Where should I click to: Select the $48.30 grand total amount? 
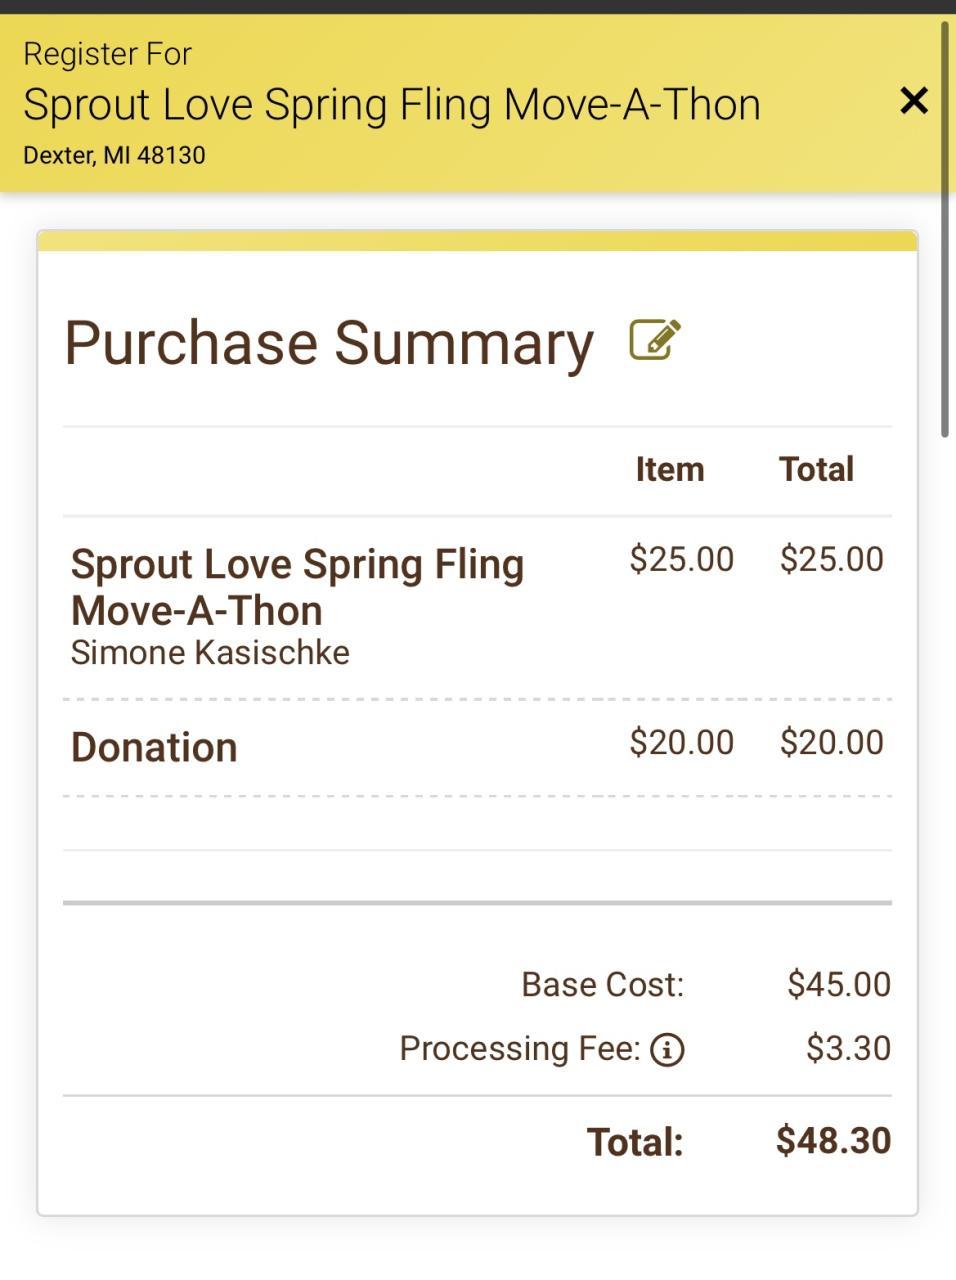pos(833,1141)
